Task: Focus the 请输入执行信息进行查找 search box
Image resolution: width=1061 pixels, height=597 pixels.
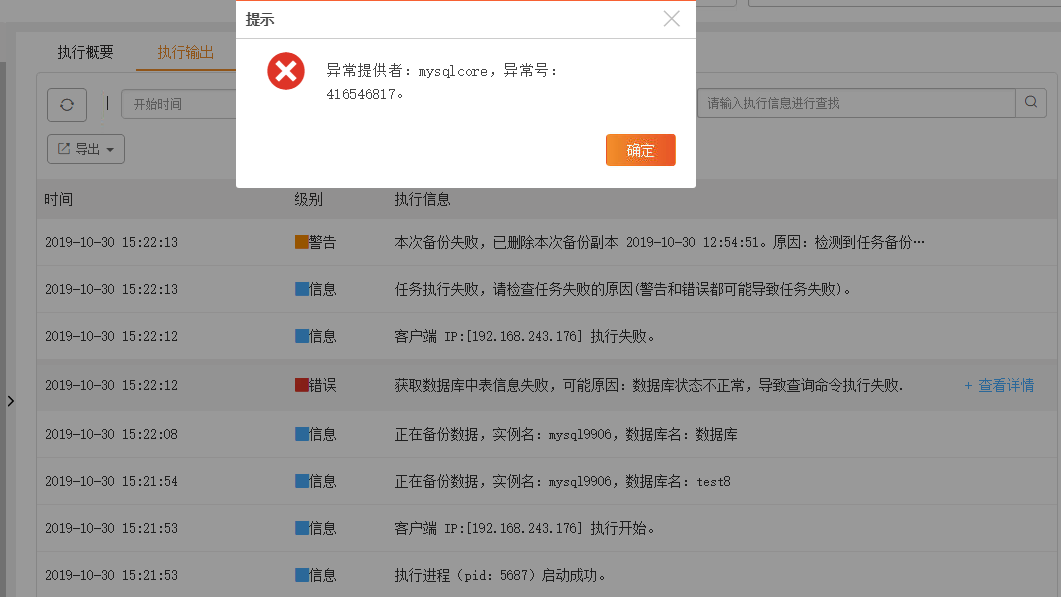Action: [856, 103]
